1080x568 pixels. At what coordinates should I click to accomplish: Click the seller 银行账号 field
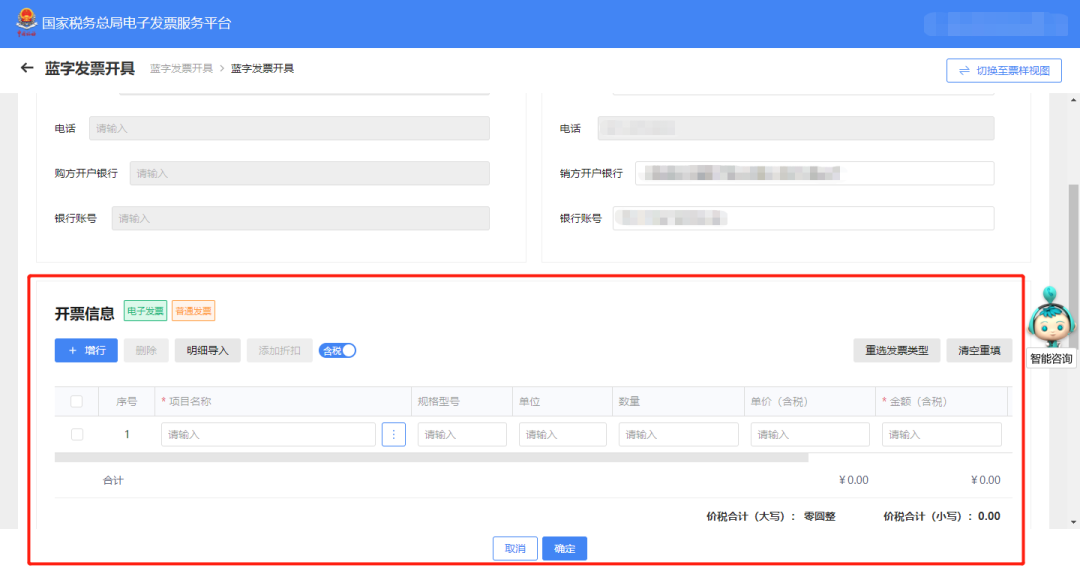pyautogui.click(x=803, y=218)
